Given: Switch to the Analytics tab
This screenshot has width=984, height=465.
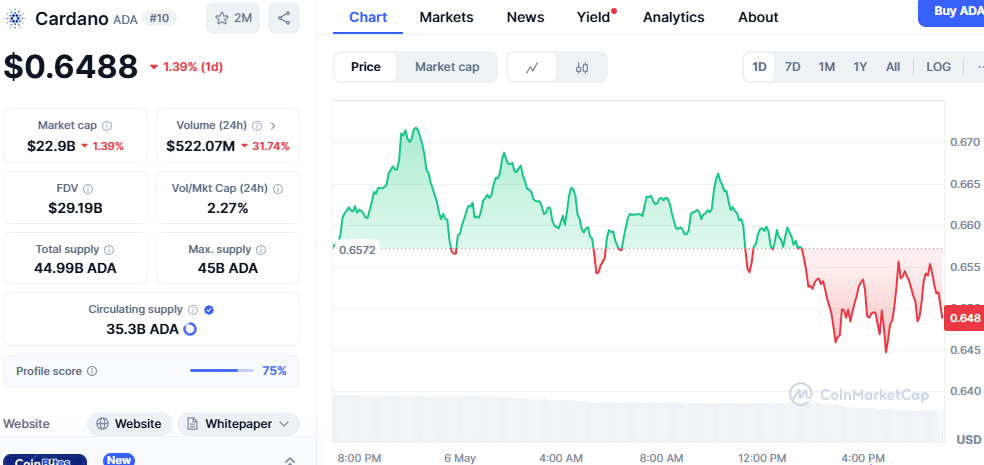Looking at the screenshot, I should pyautogui.click(x=673, y=17).
